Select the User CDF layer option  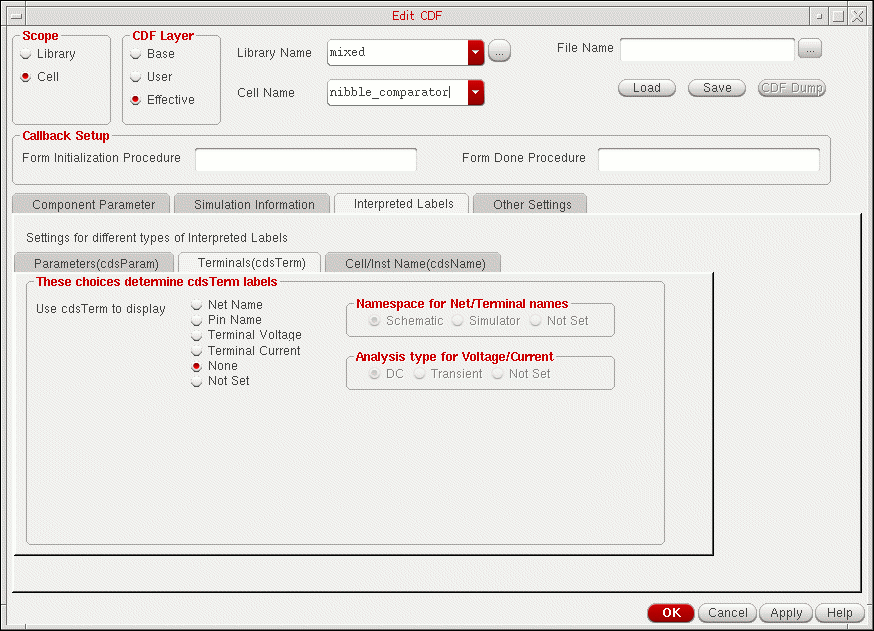tap(136, 77)
